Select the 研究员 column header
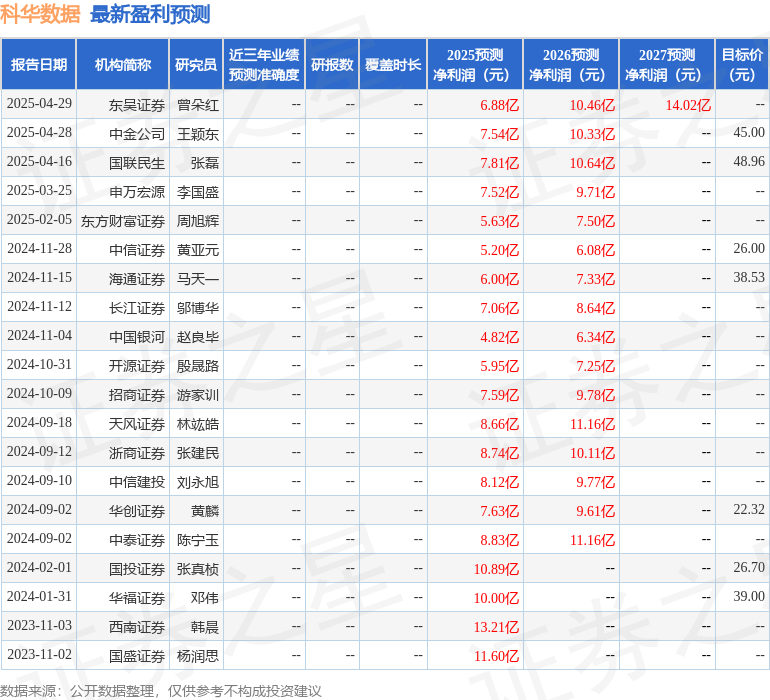Viewport: 770px width, 700px height. (x=195, y=65)
